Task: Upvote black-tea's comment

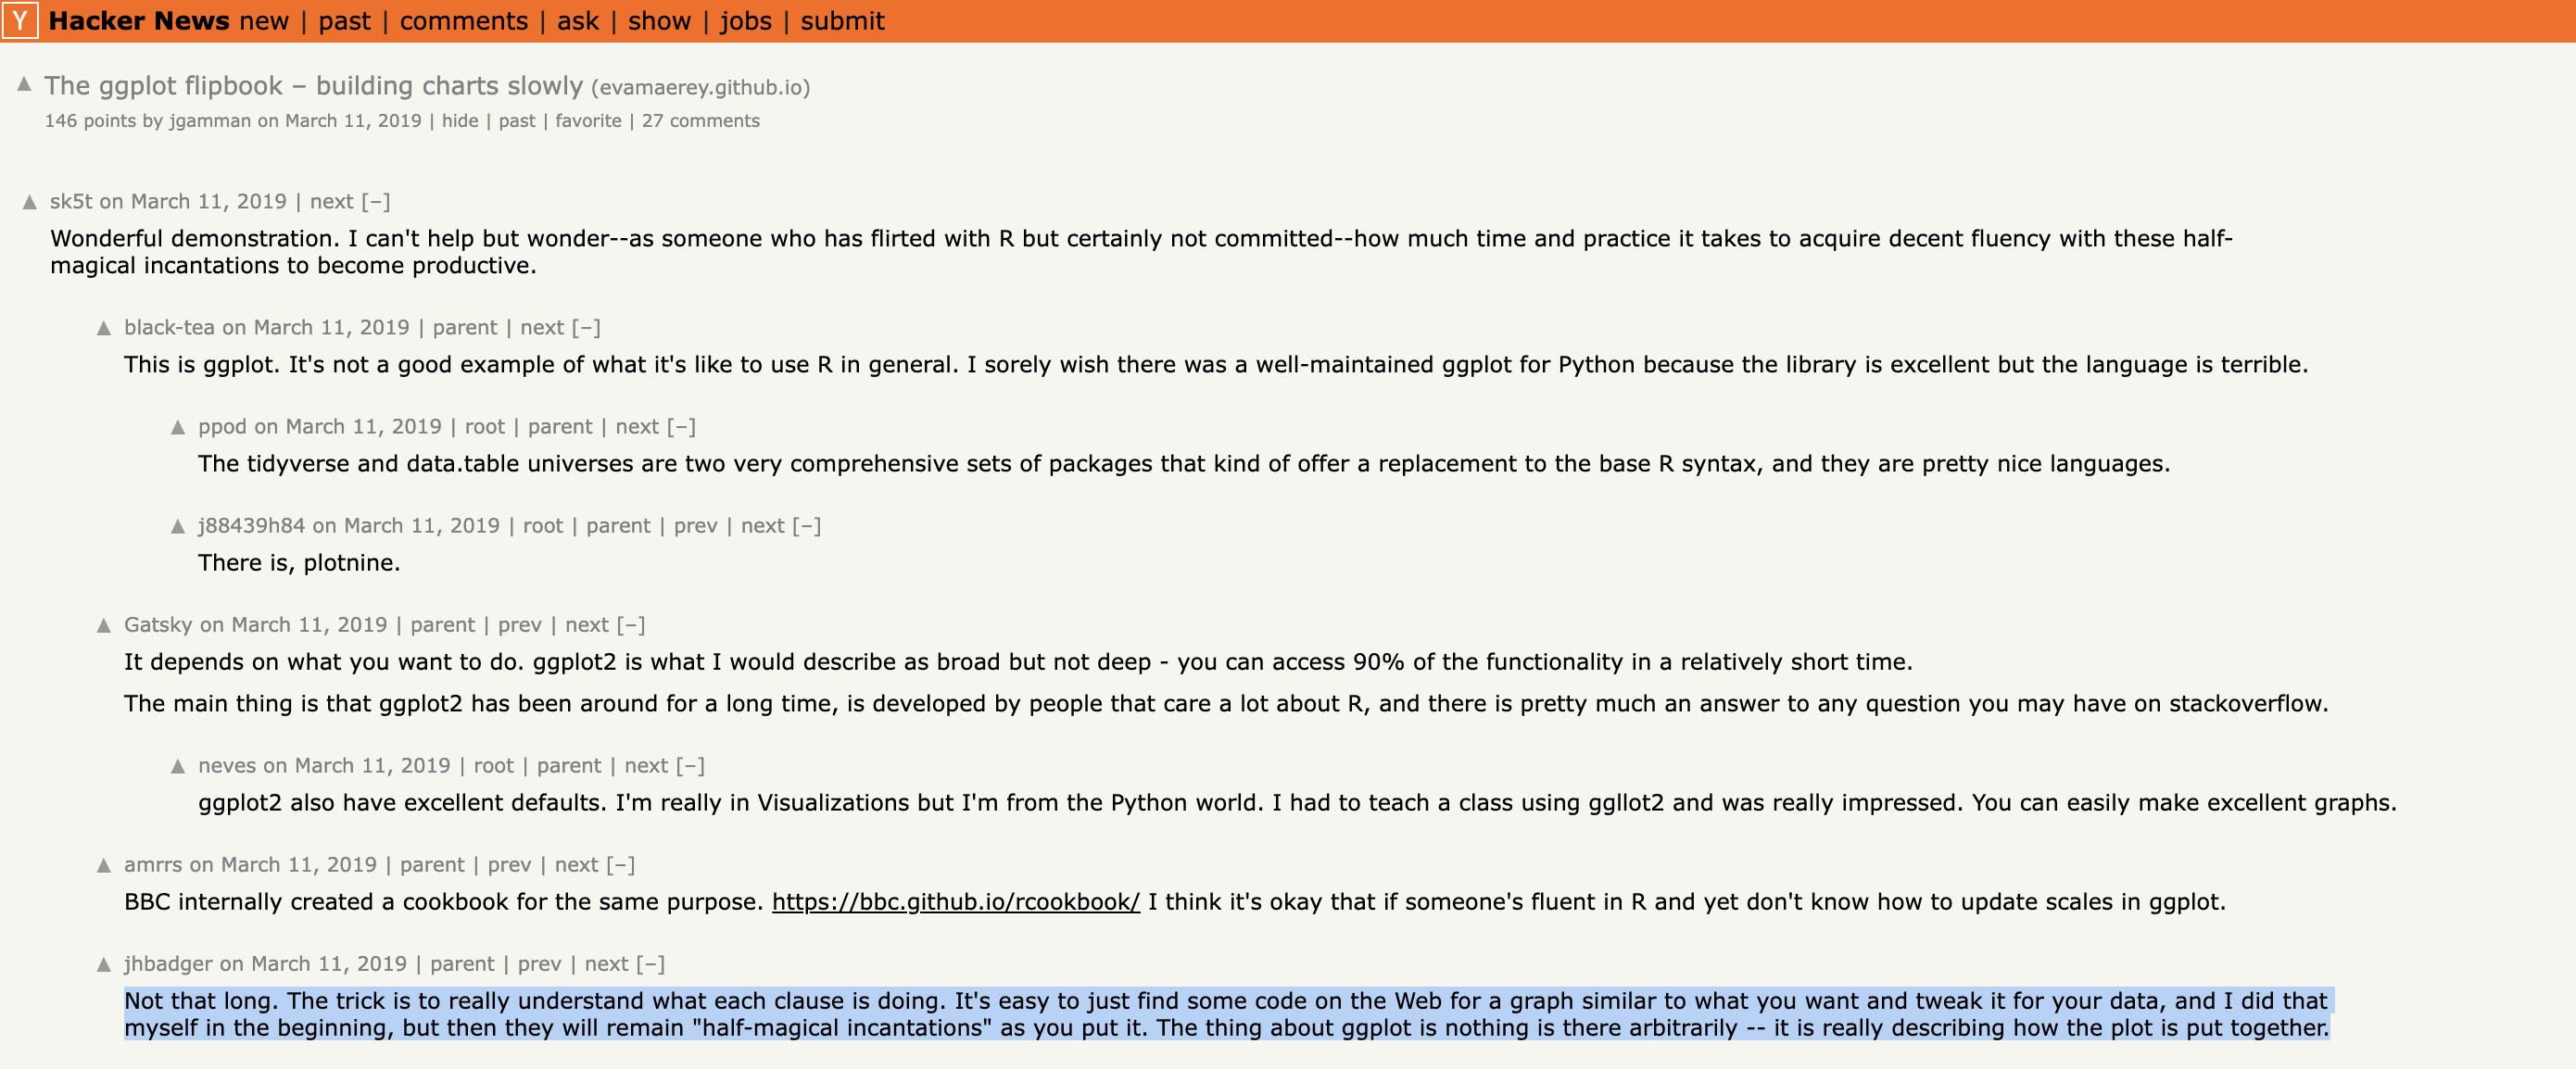Action: click(x=104, y=329)
